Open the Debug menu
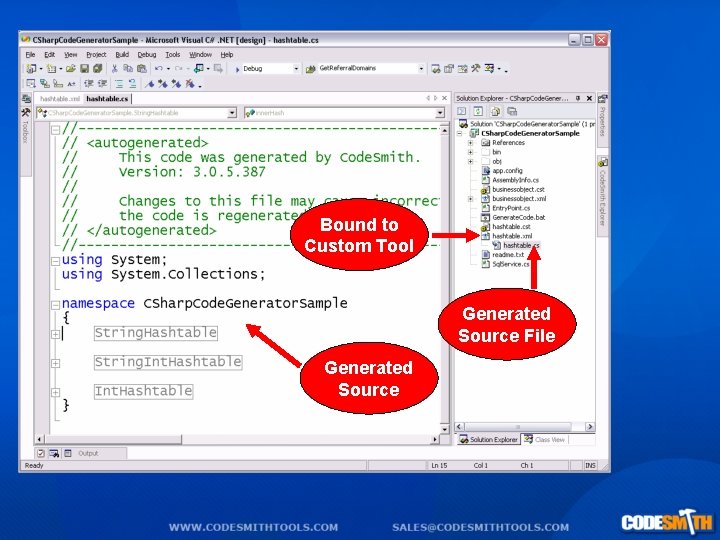 (x=147, y=55)
